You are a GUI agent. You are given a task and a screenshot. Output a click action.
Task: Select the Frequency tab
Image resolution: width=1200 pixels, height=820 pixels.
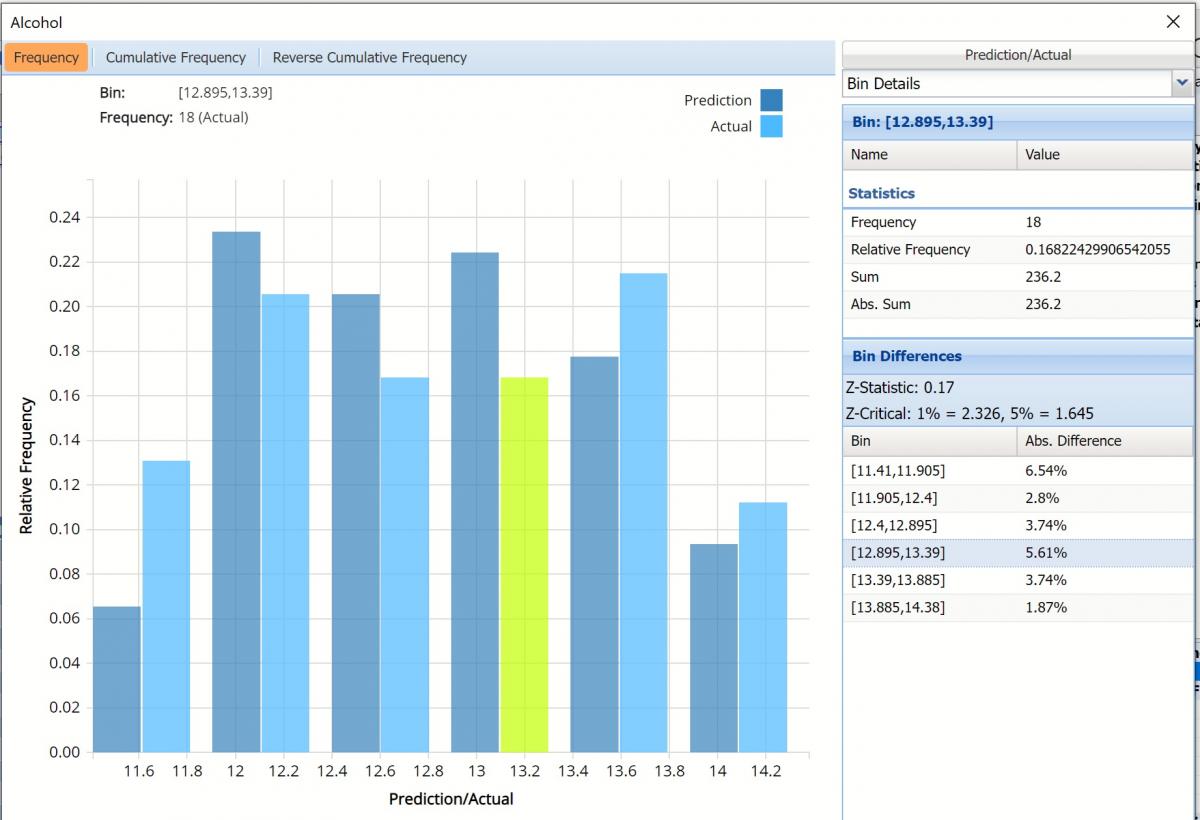pos(46,57)
